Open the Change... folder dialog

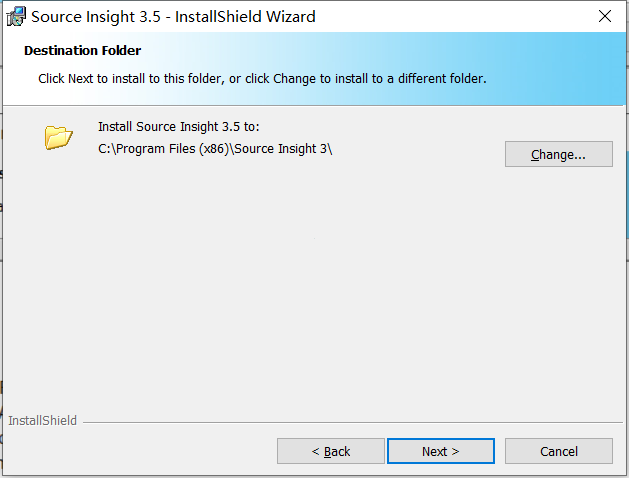[x=558, y=154]
